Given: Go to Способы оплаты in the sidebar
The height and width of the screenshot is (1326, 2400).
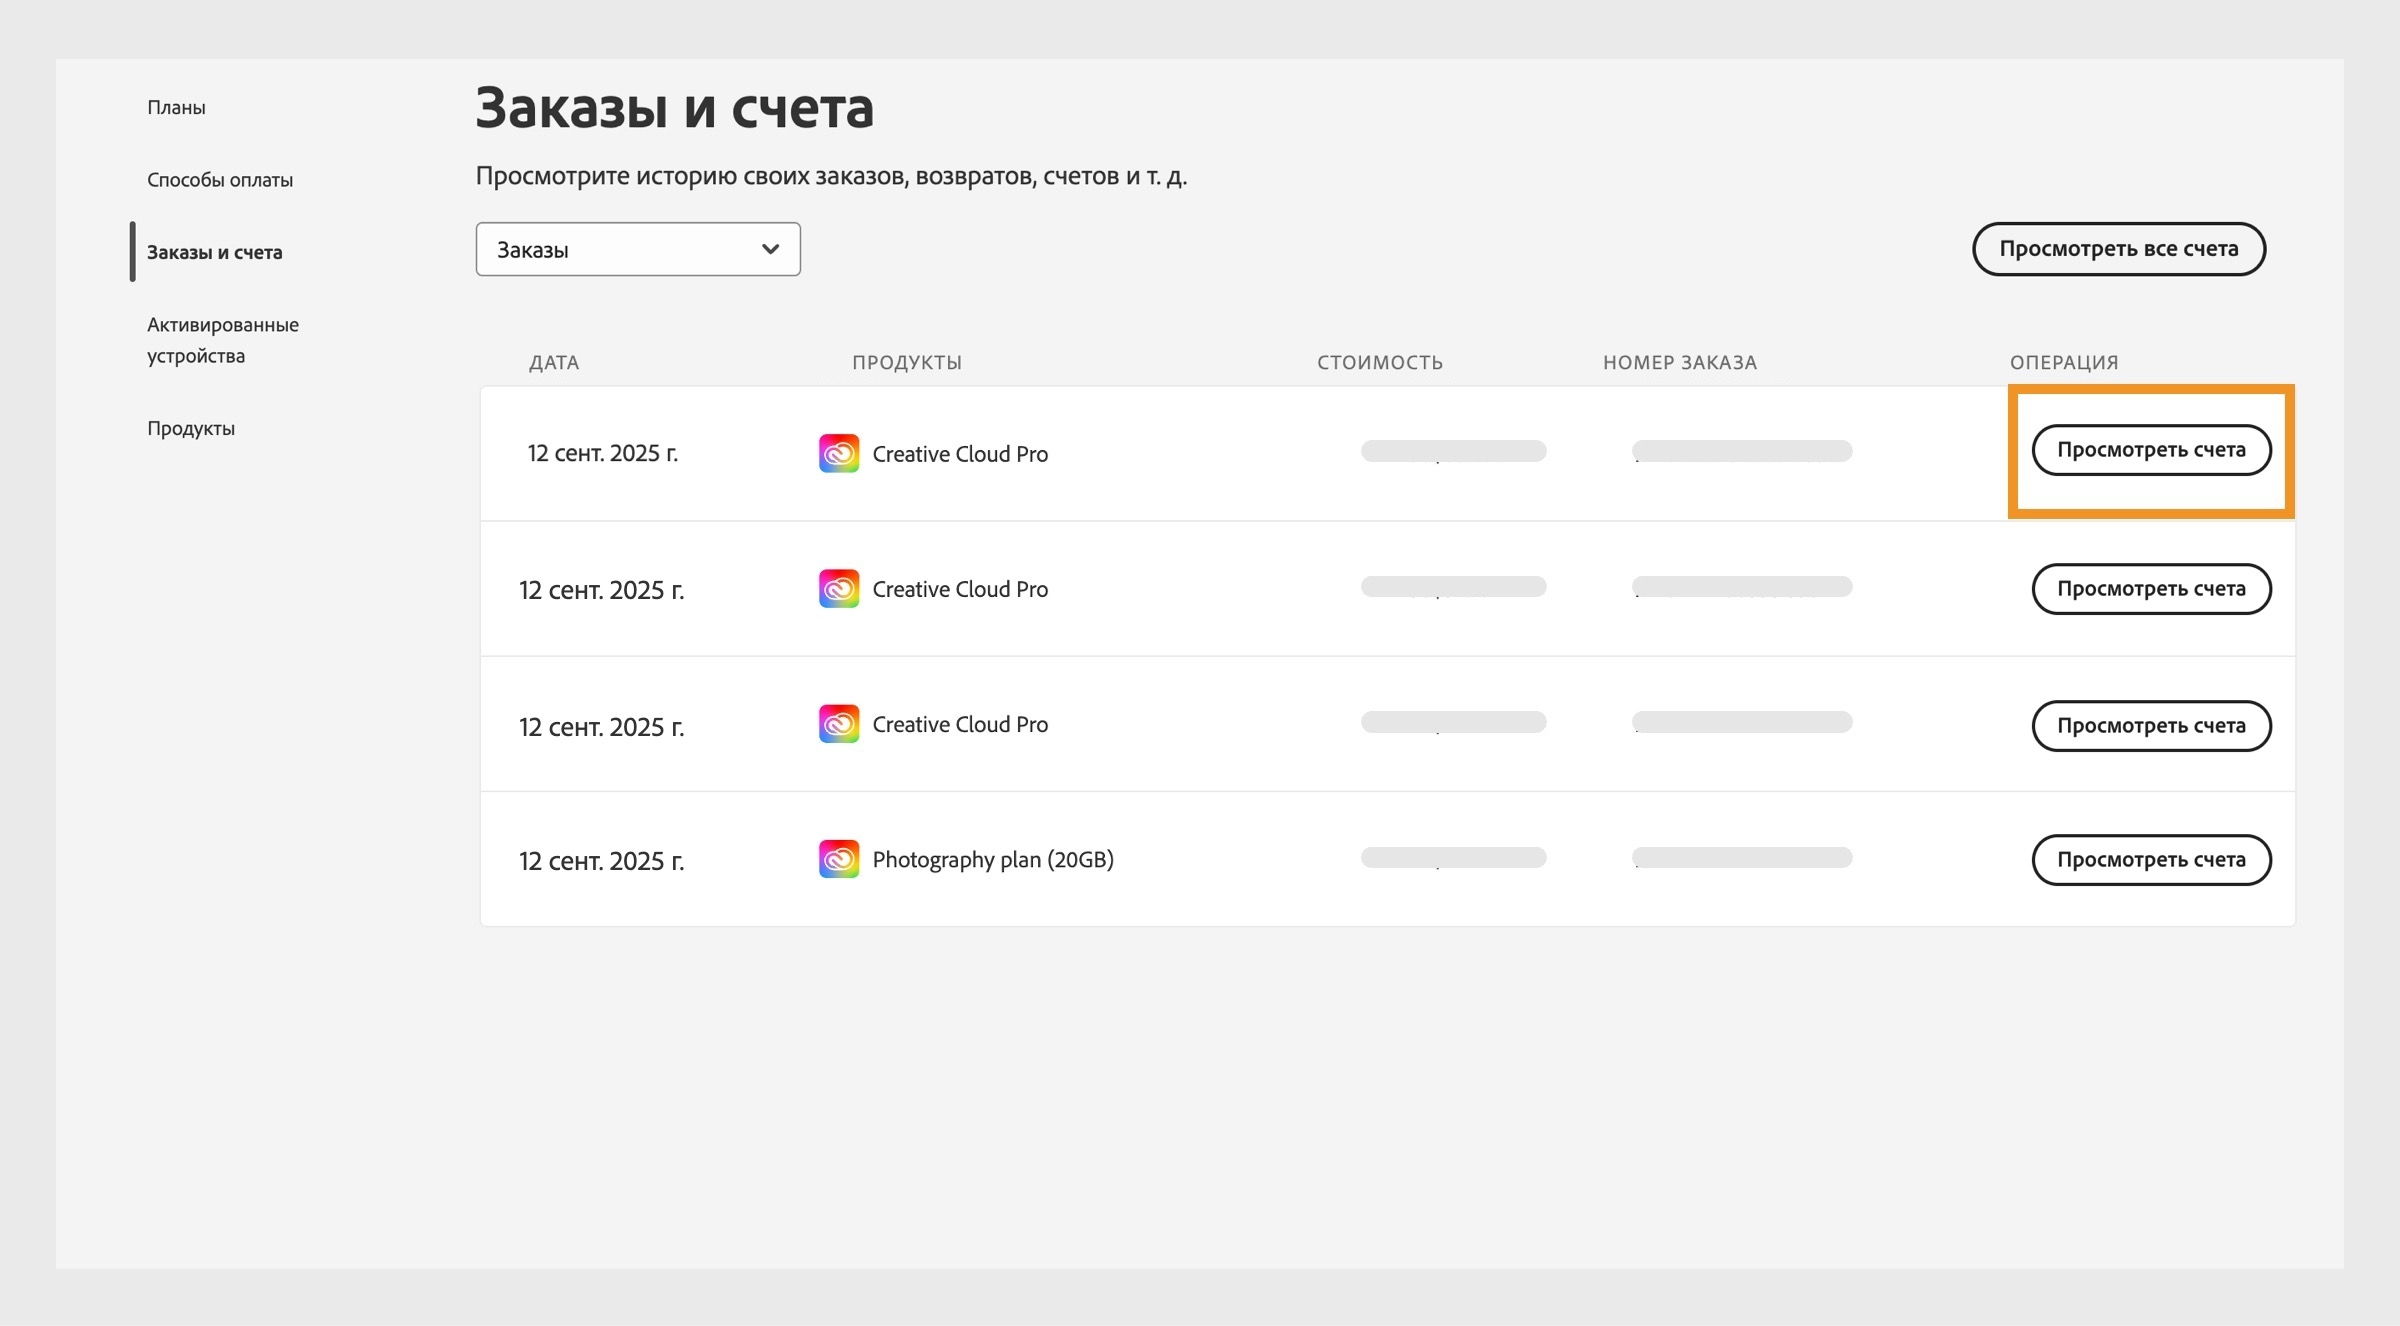Looking at the screenshot, I should point(220,180).
